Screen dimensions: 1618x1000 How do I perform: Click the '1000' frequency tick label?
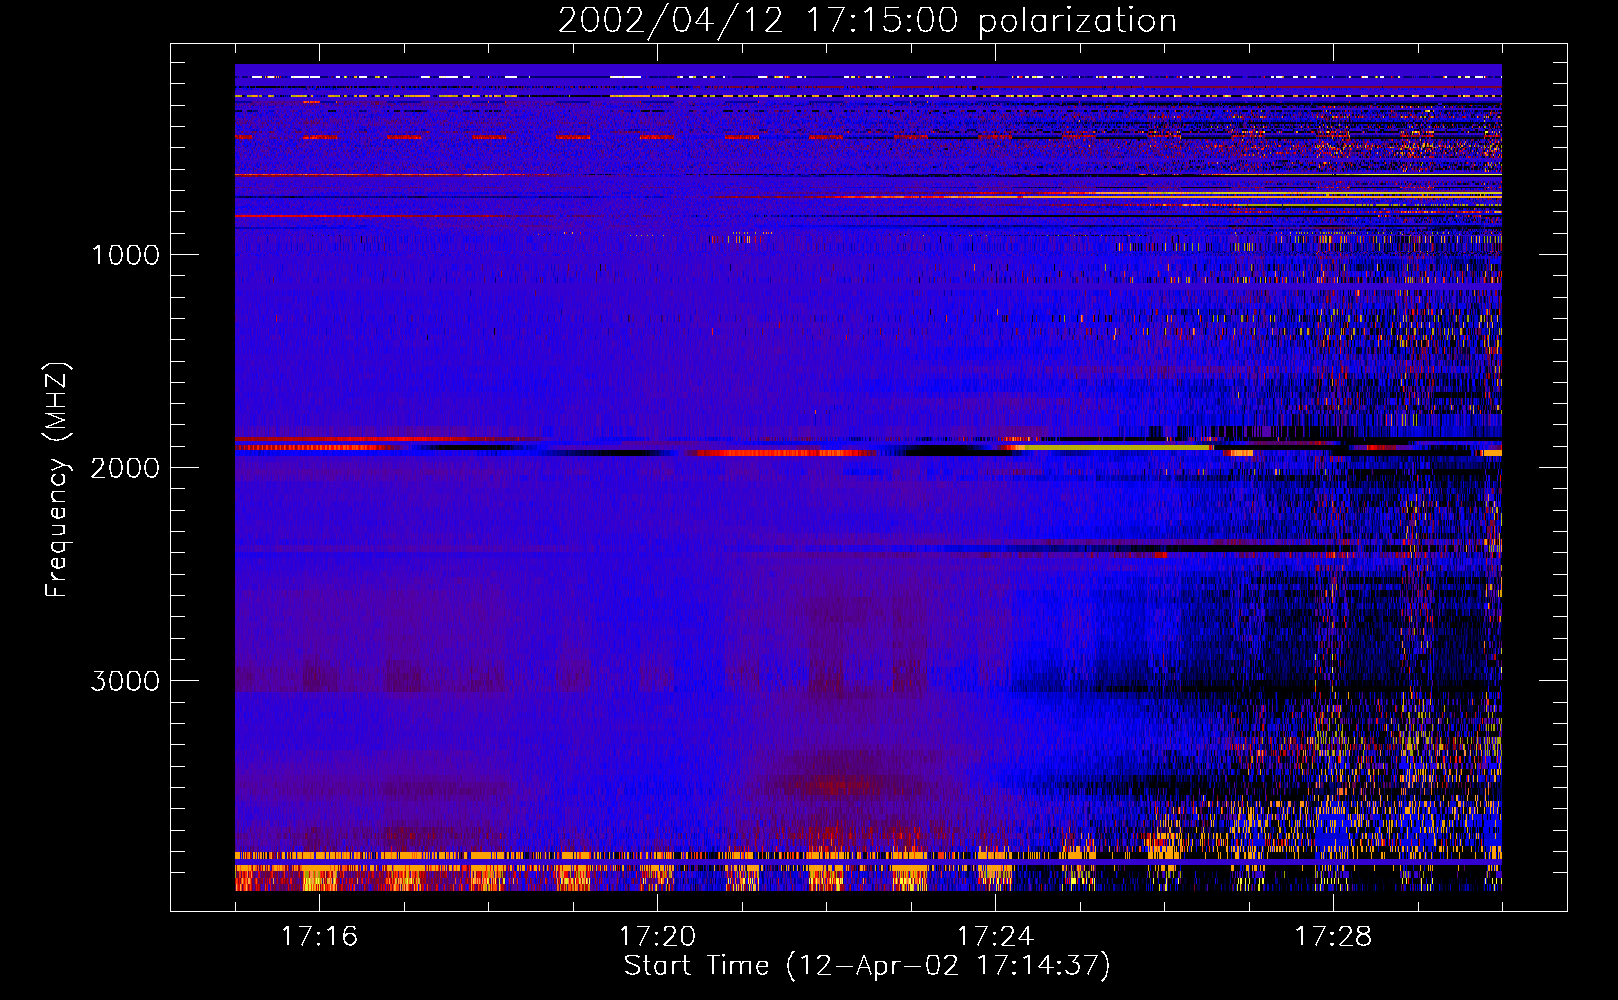coord(126,255)
